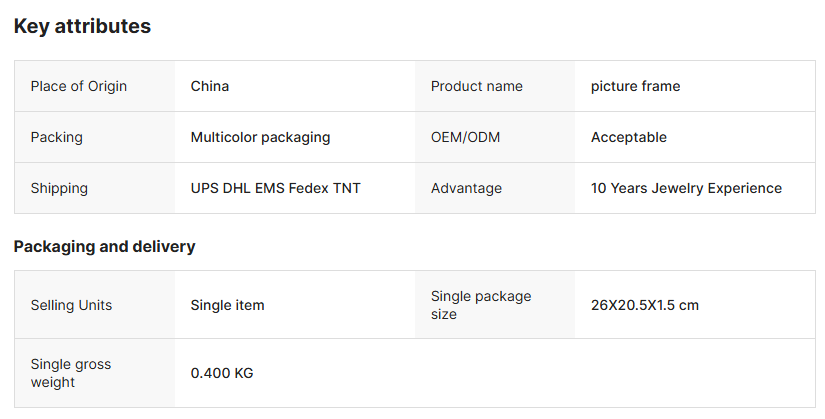The height and width of the screenshot is (419, 825).
Task: Select the China origin value
Action: (x=210, y=86)
